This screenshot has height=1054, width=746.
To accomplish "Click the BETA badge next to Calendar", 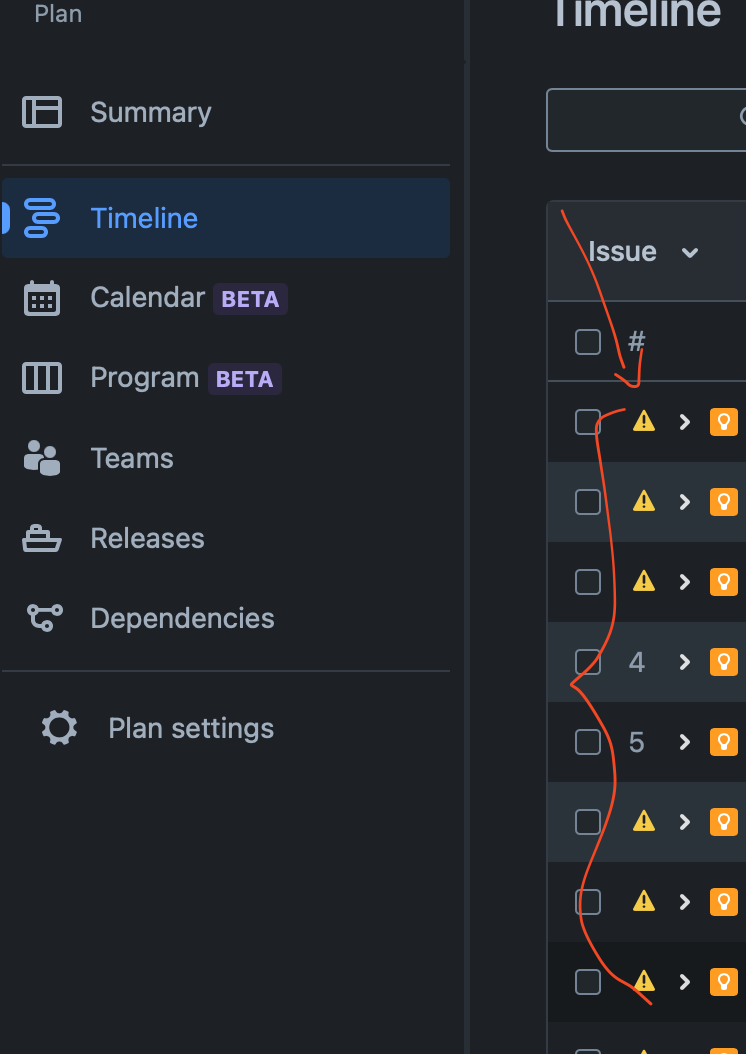I will pyautogui.click(x=250, y=299).
